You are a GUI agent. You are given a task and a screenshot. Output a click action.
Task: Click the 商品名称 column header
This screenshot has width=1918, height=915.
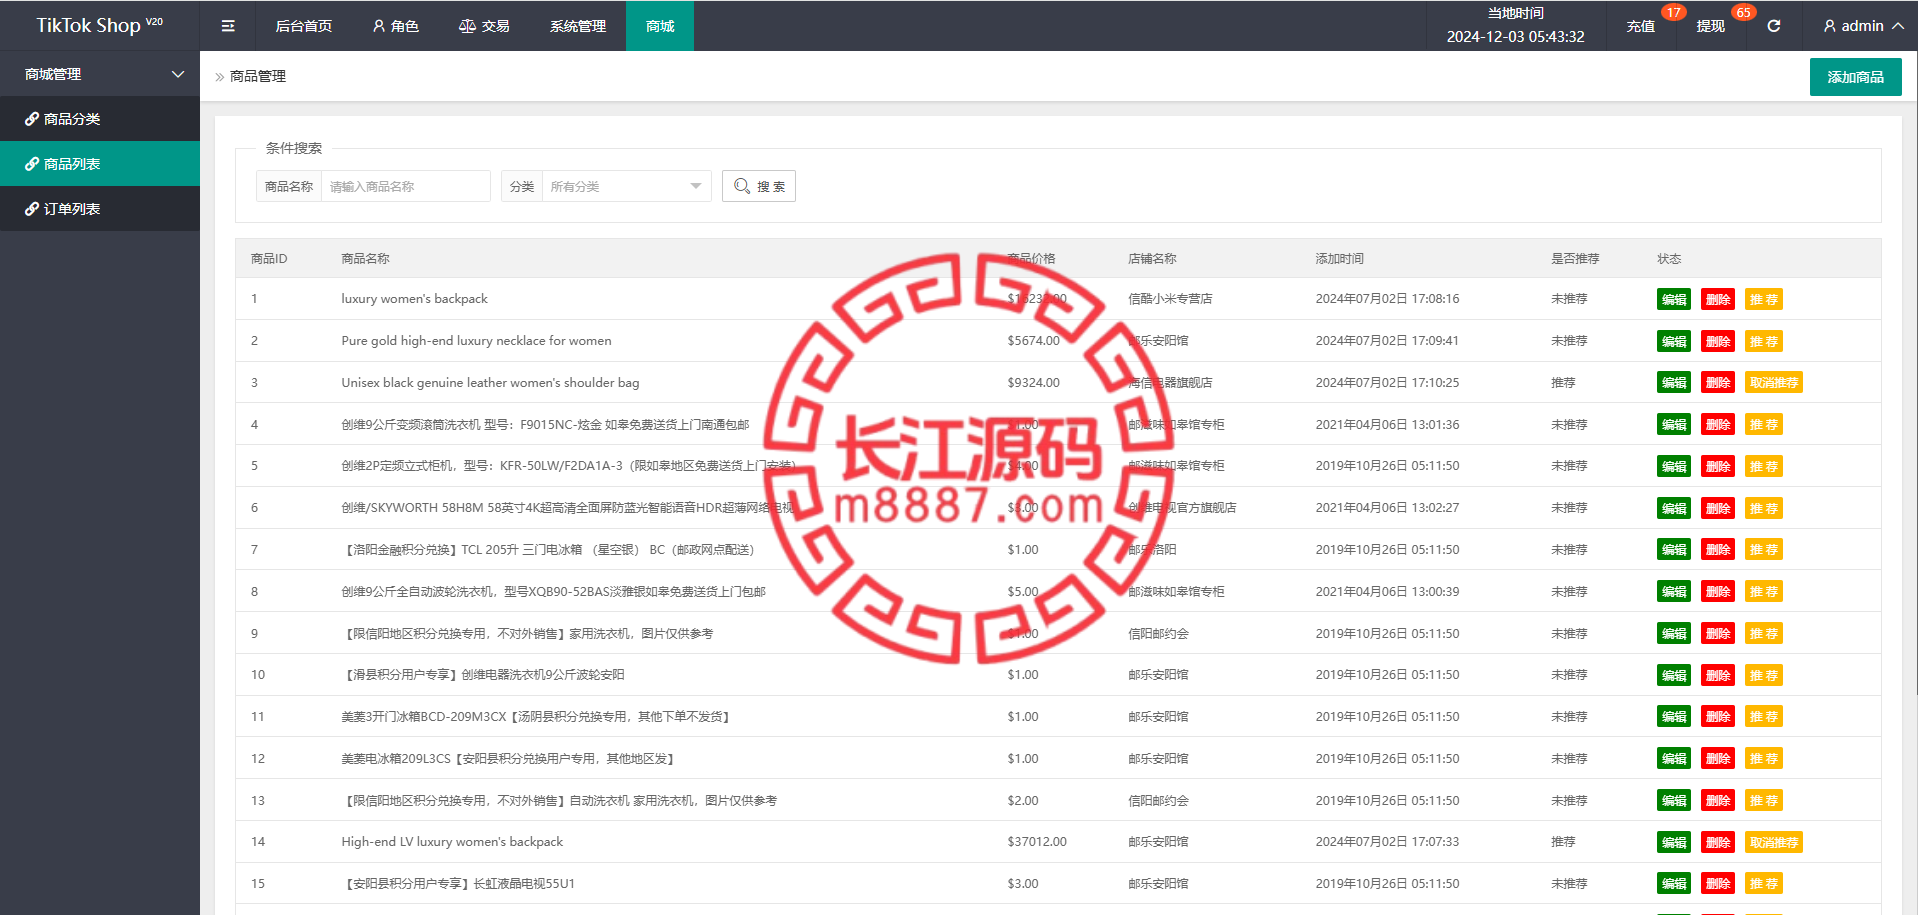pyautogui.click(x=365, y=258)
